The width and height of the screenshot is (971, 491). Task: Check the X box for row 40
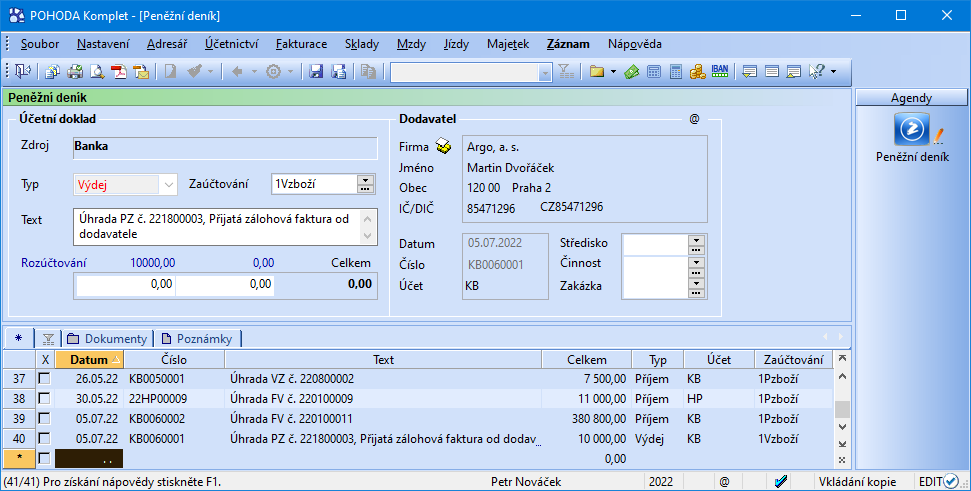(45, 438)
